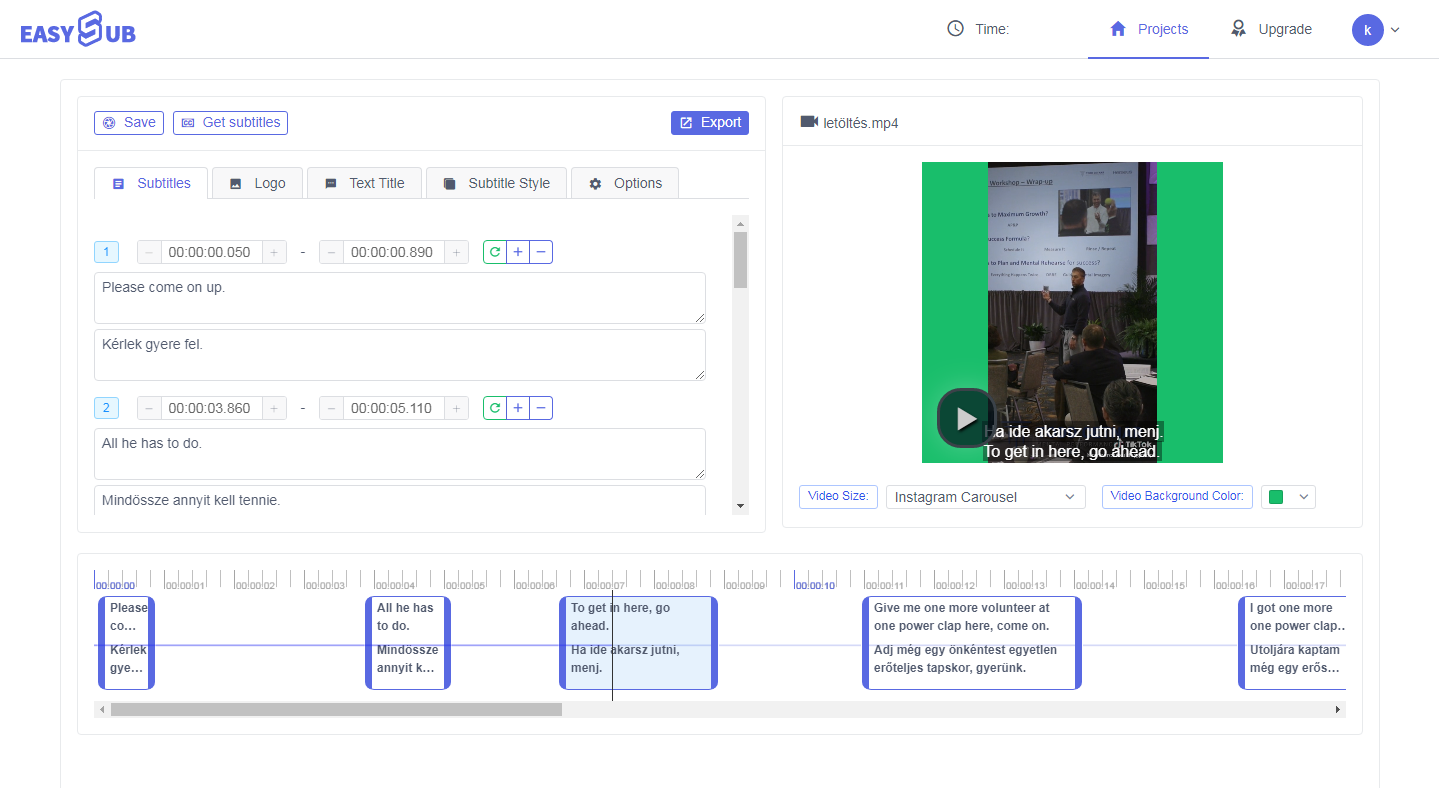Click the green background color swatch
Screen dimensions: 1439x788
(1275, 497)
